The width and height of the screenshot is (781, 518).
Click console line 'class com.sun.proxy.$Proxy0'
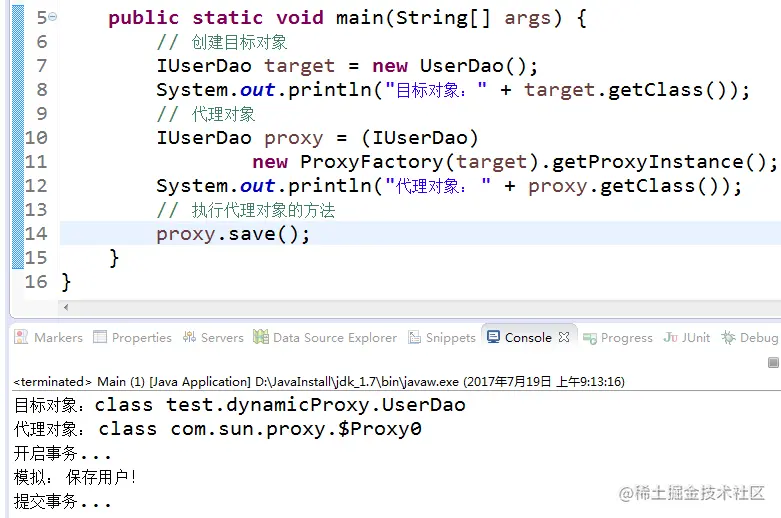click(x=260, y=429)
